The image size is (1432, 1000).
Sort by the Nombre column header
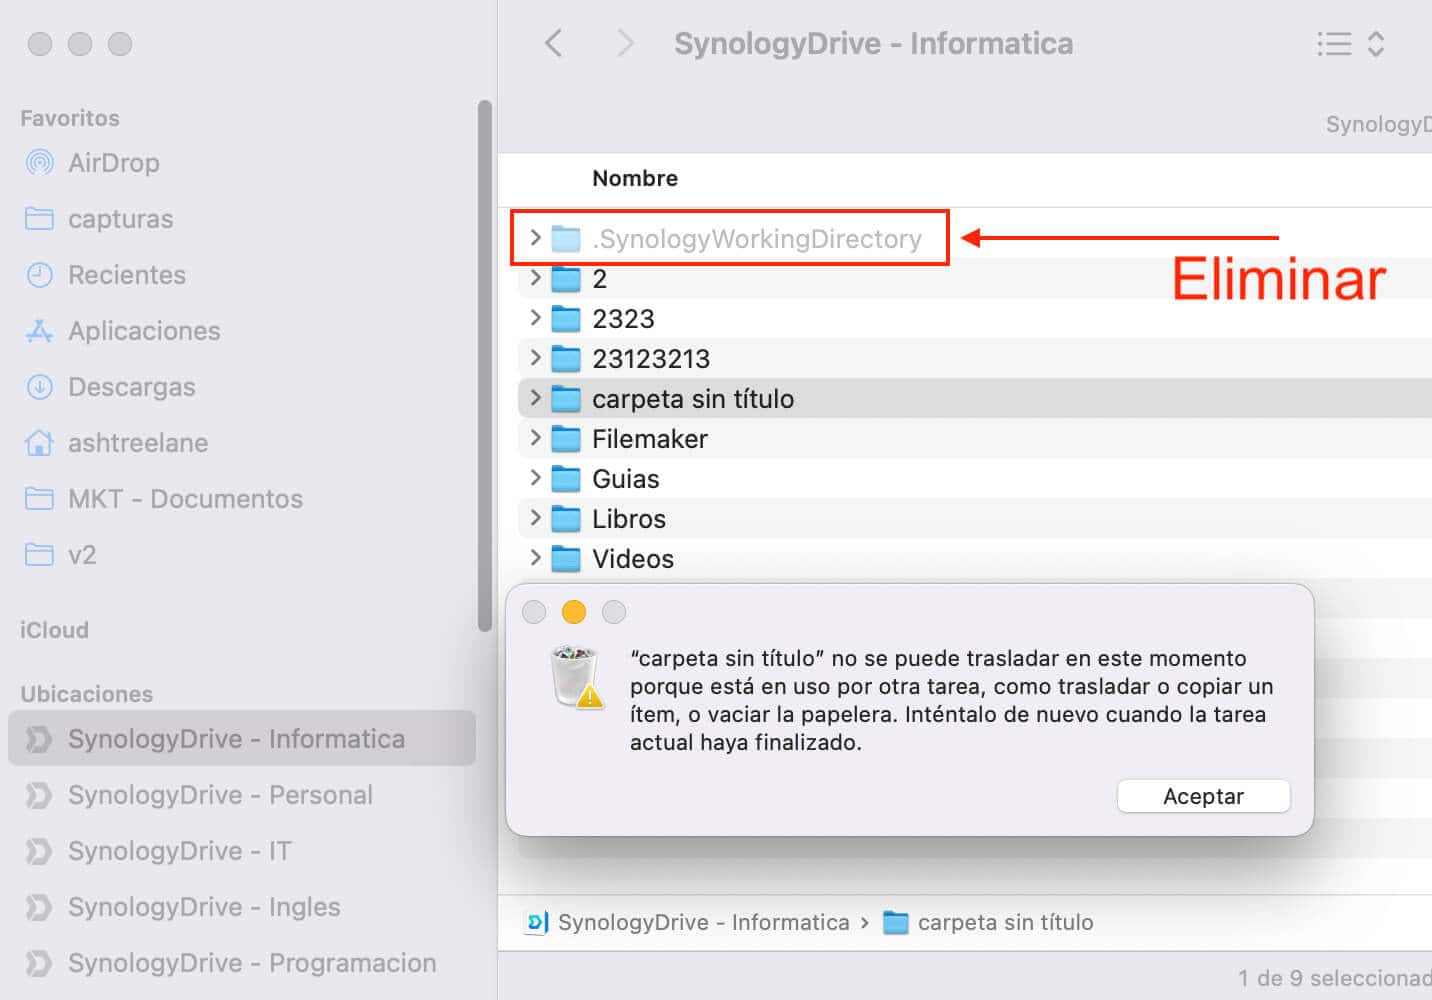tap(634, 179)
